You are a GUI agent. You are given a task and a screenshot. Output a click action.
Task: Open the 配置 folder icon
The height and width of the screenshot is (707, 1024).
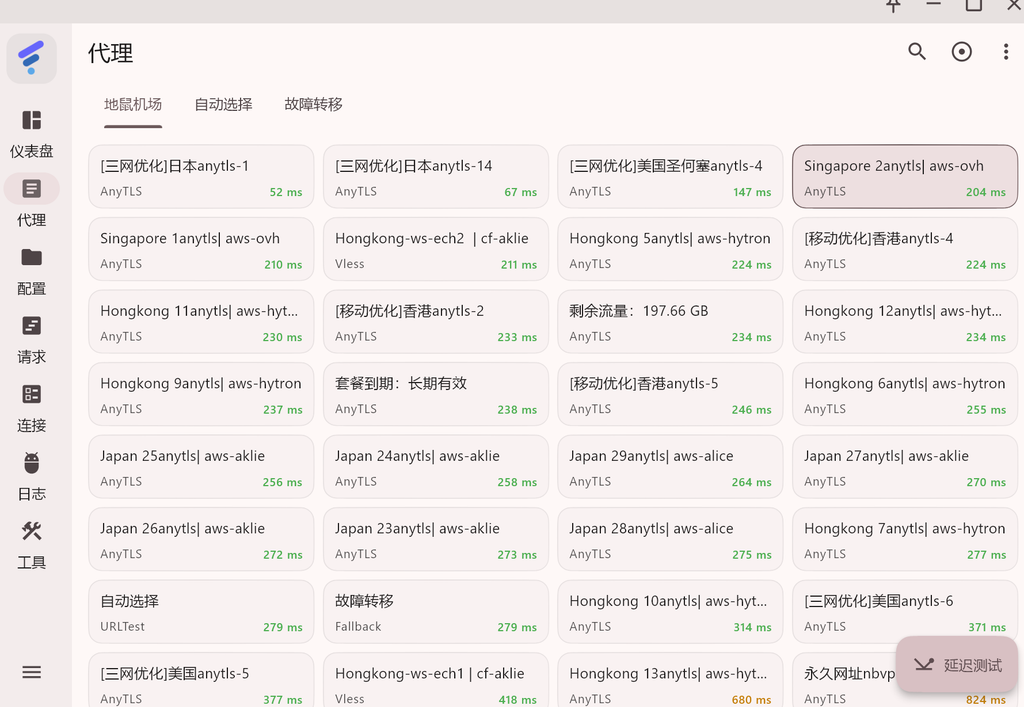point(31,257)
